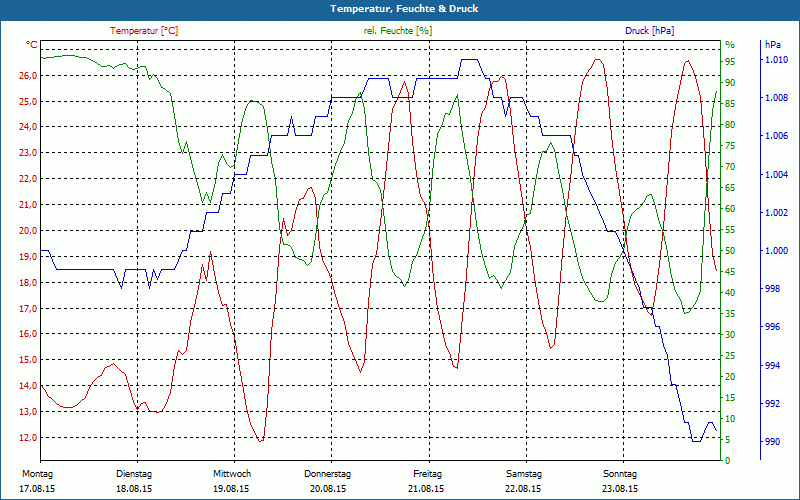Click the '40' humidity axis value

730,293
